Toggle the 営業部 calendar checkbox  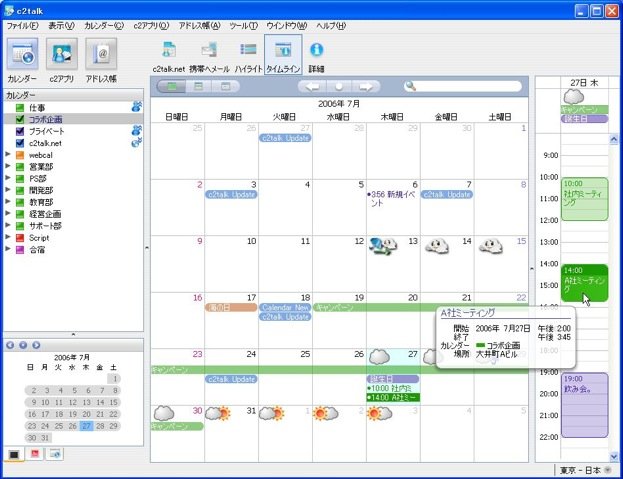coord(20,167)
